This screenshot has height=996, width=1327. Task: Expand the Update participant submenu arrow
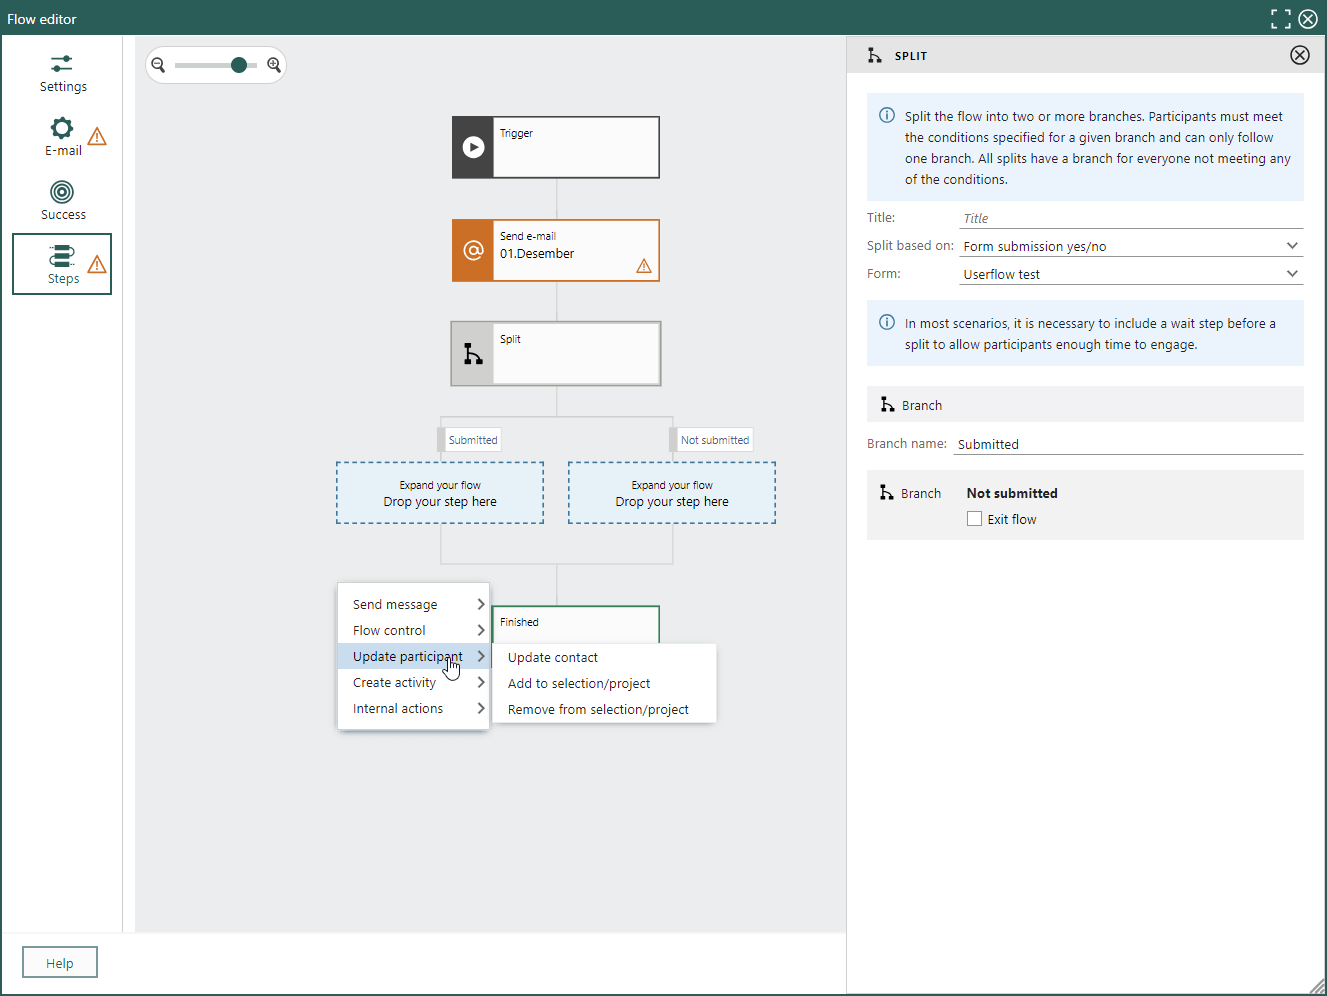(481, 656)
